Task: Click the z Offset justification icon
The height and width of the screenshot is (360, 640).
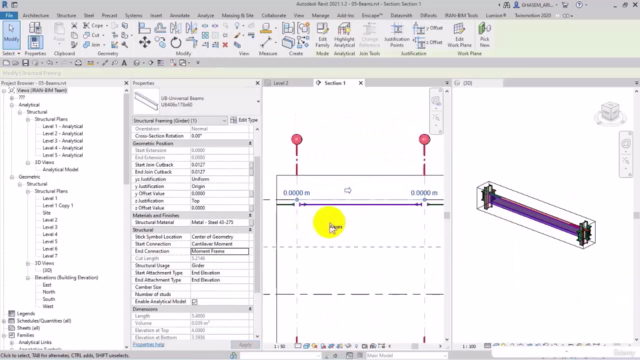Action: point(427,42)
